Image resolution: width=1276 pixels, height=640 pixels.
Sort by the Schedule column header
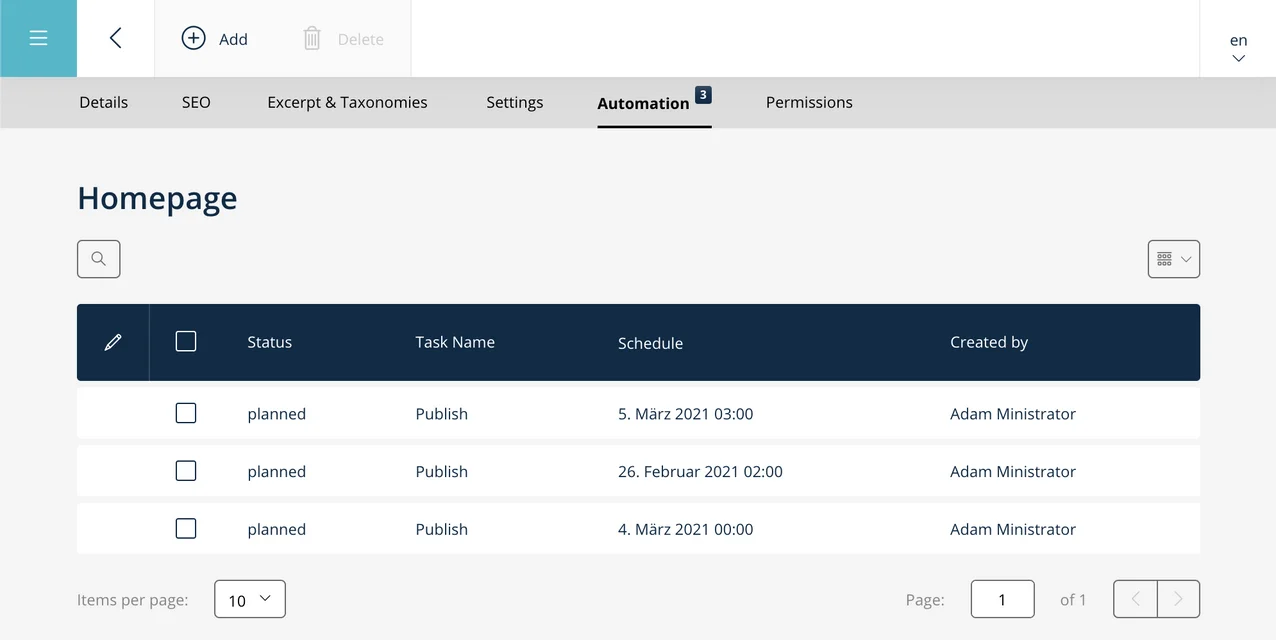(650, 343)
